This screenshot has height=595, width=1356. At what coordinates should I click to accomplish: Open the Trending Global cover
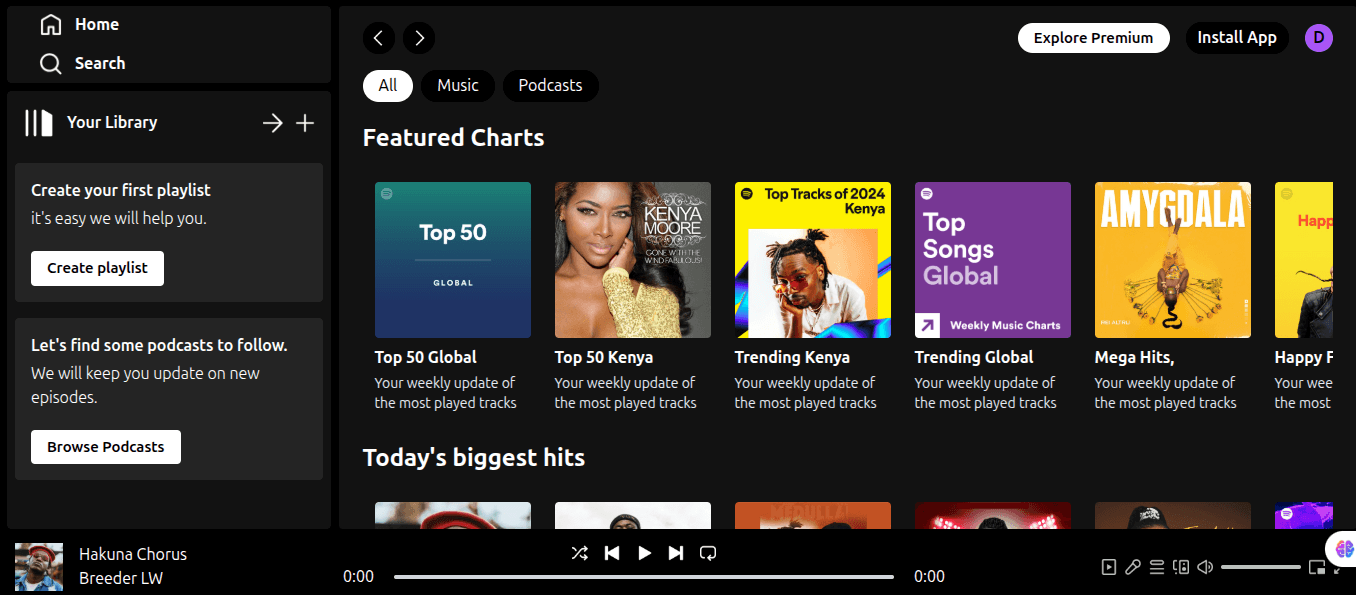pos(993,260)
